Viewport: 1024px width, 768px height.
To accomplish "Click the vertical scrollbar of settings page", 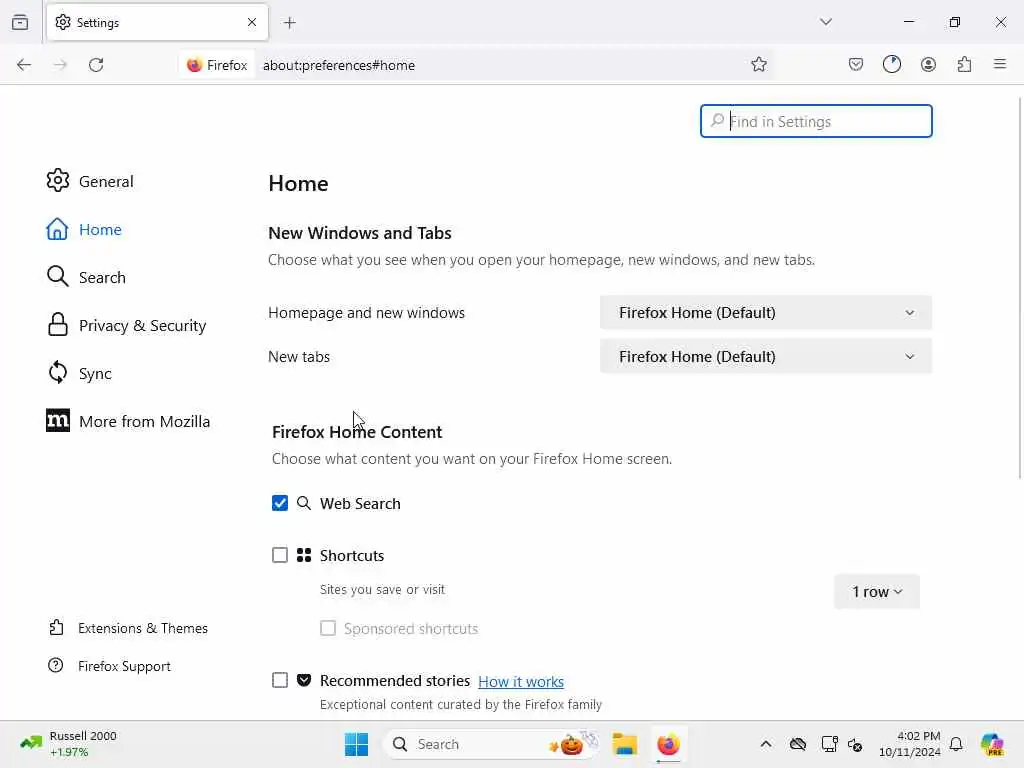I will coord(1020,287).
